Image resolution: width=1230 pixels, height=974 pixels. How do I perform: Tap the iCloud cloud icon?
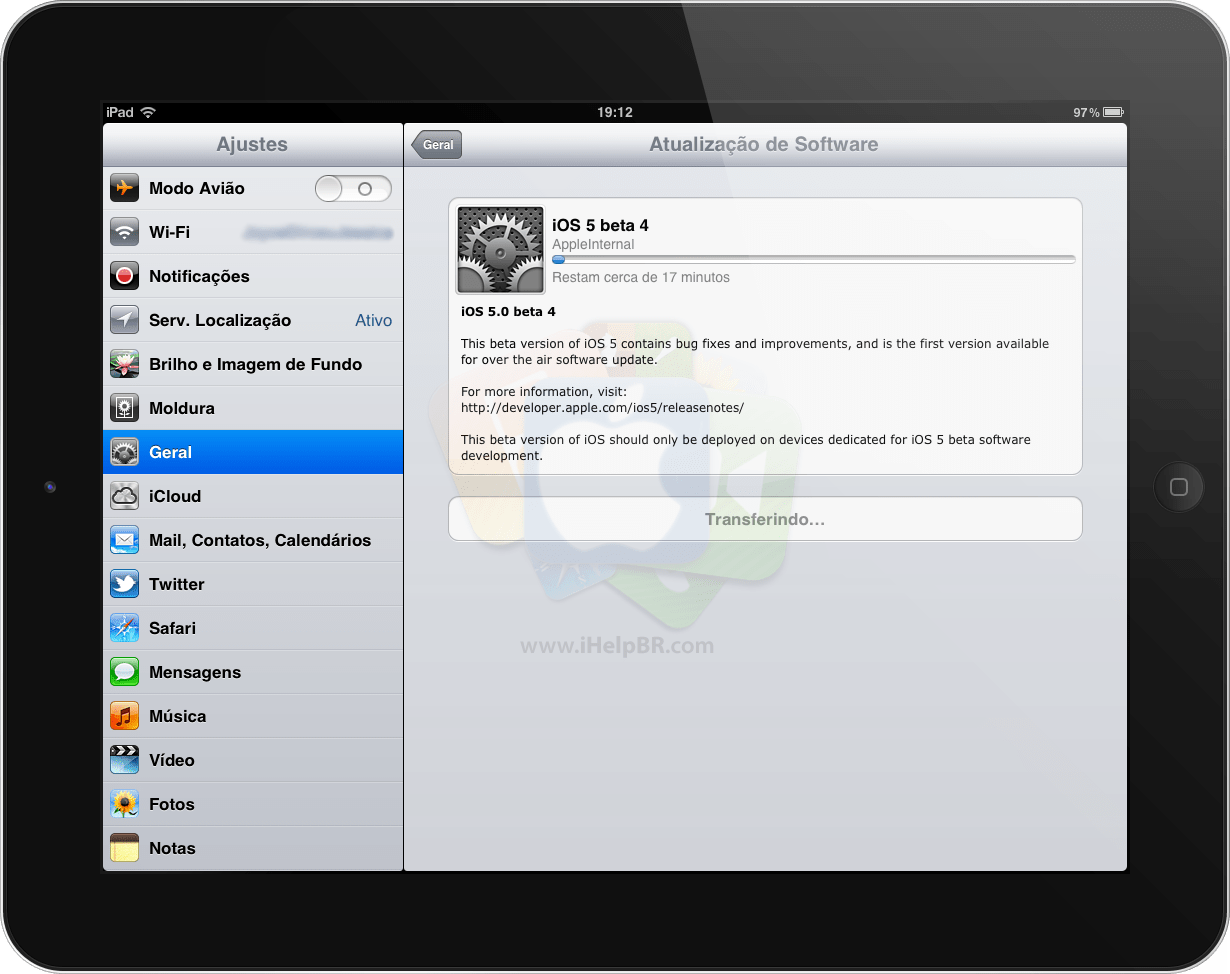tap(124, 496)
